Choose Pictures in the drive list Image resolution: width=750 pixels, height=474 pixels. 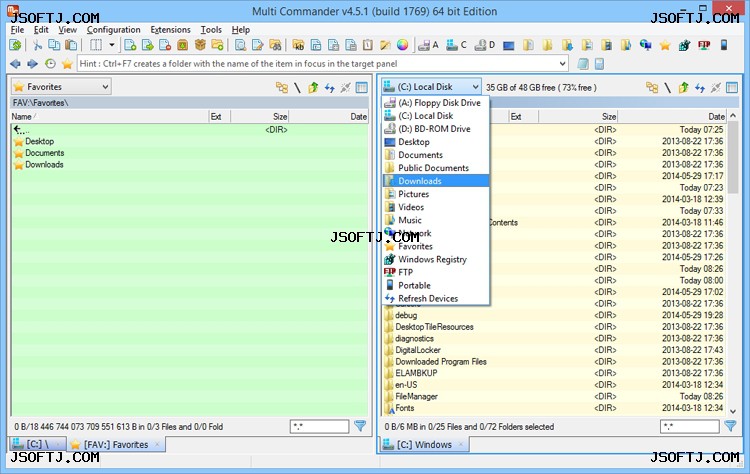436,194
